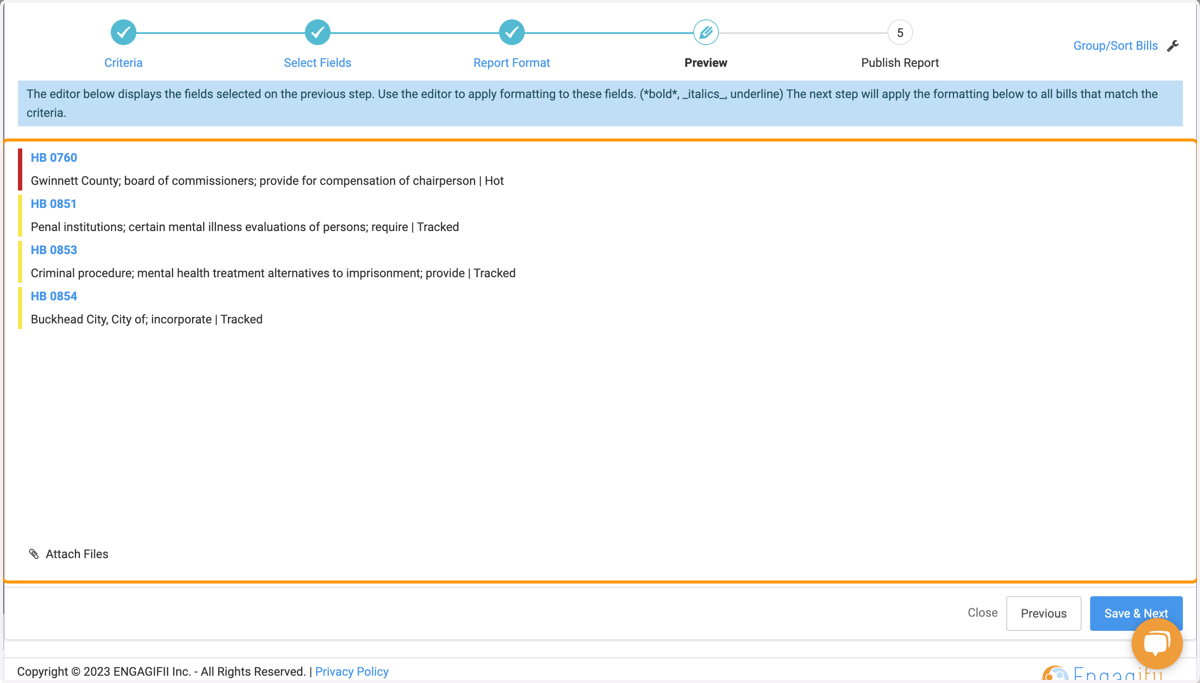Click the Buckhead City bill description text
Screen dimensions: 1200x683
(x=146, y=319)
